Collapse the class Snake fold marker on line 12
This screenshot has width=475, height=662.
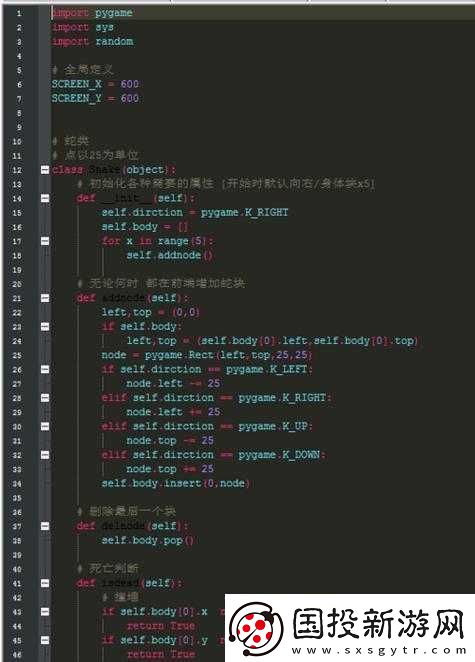coord(45,170)
